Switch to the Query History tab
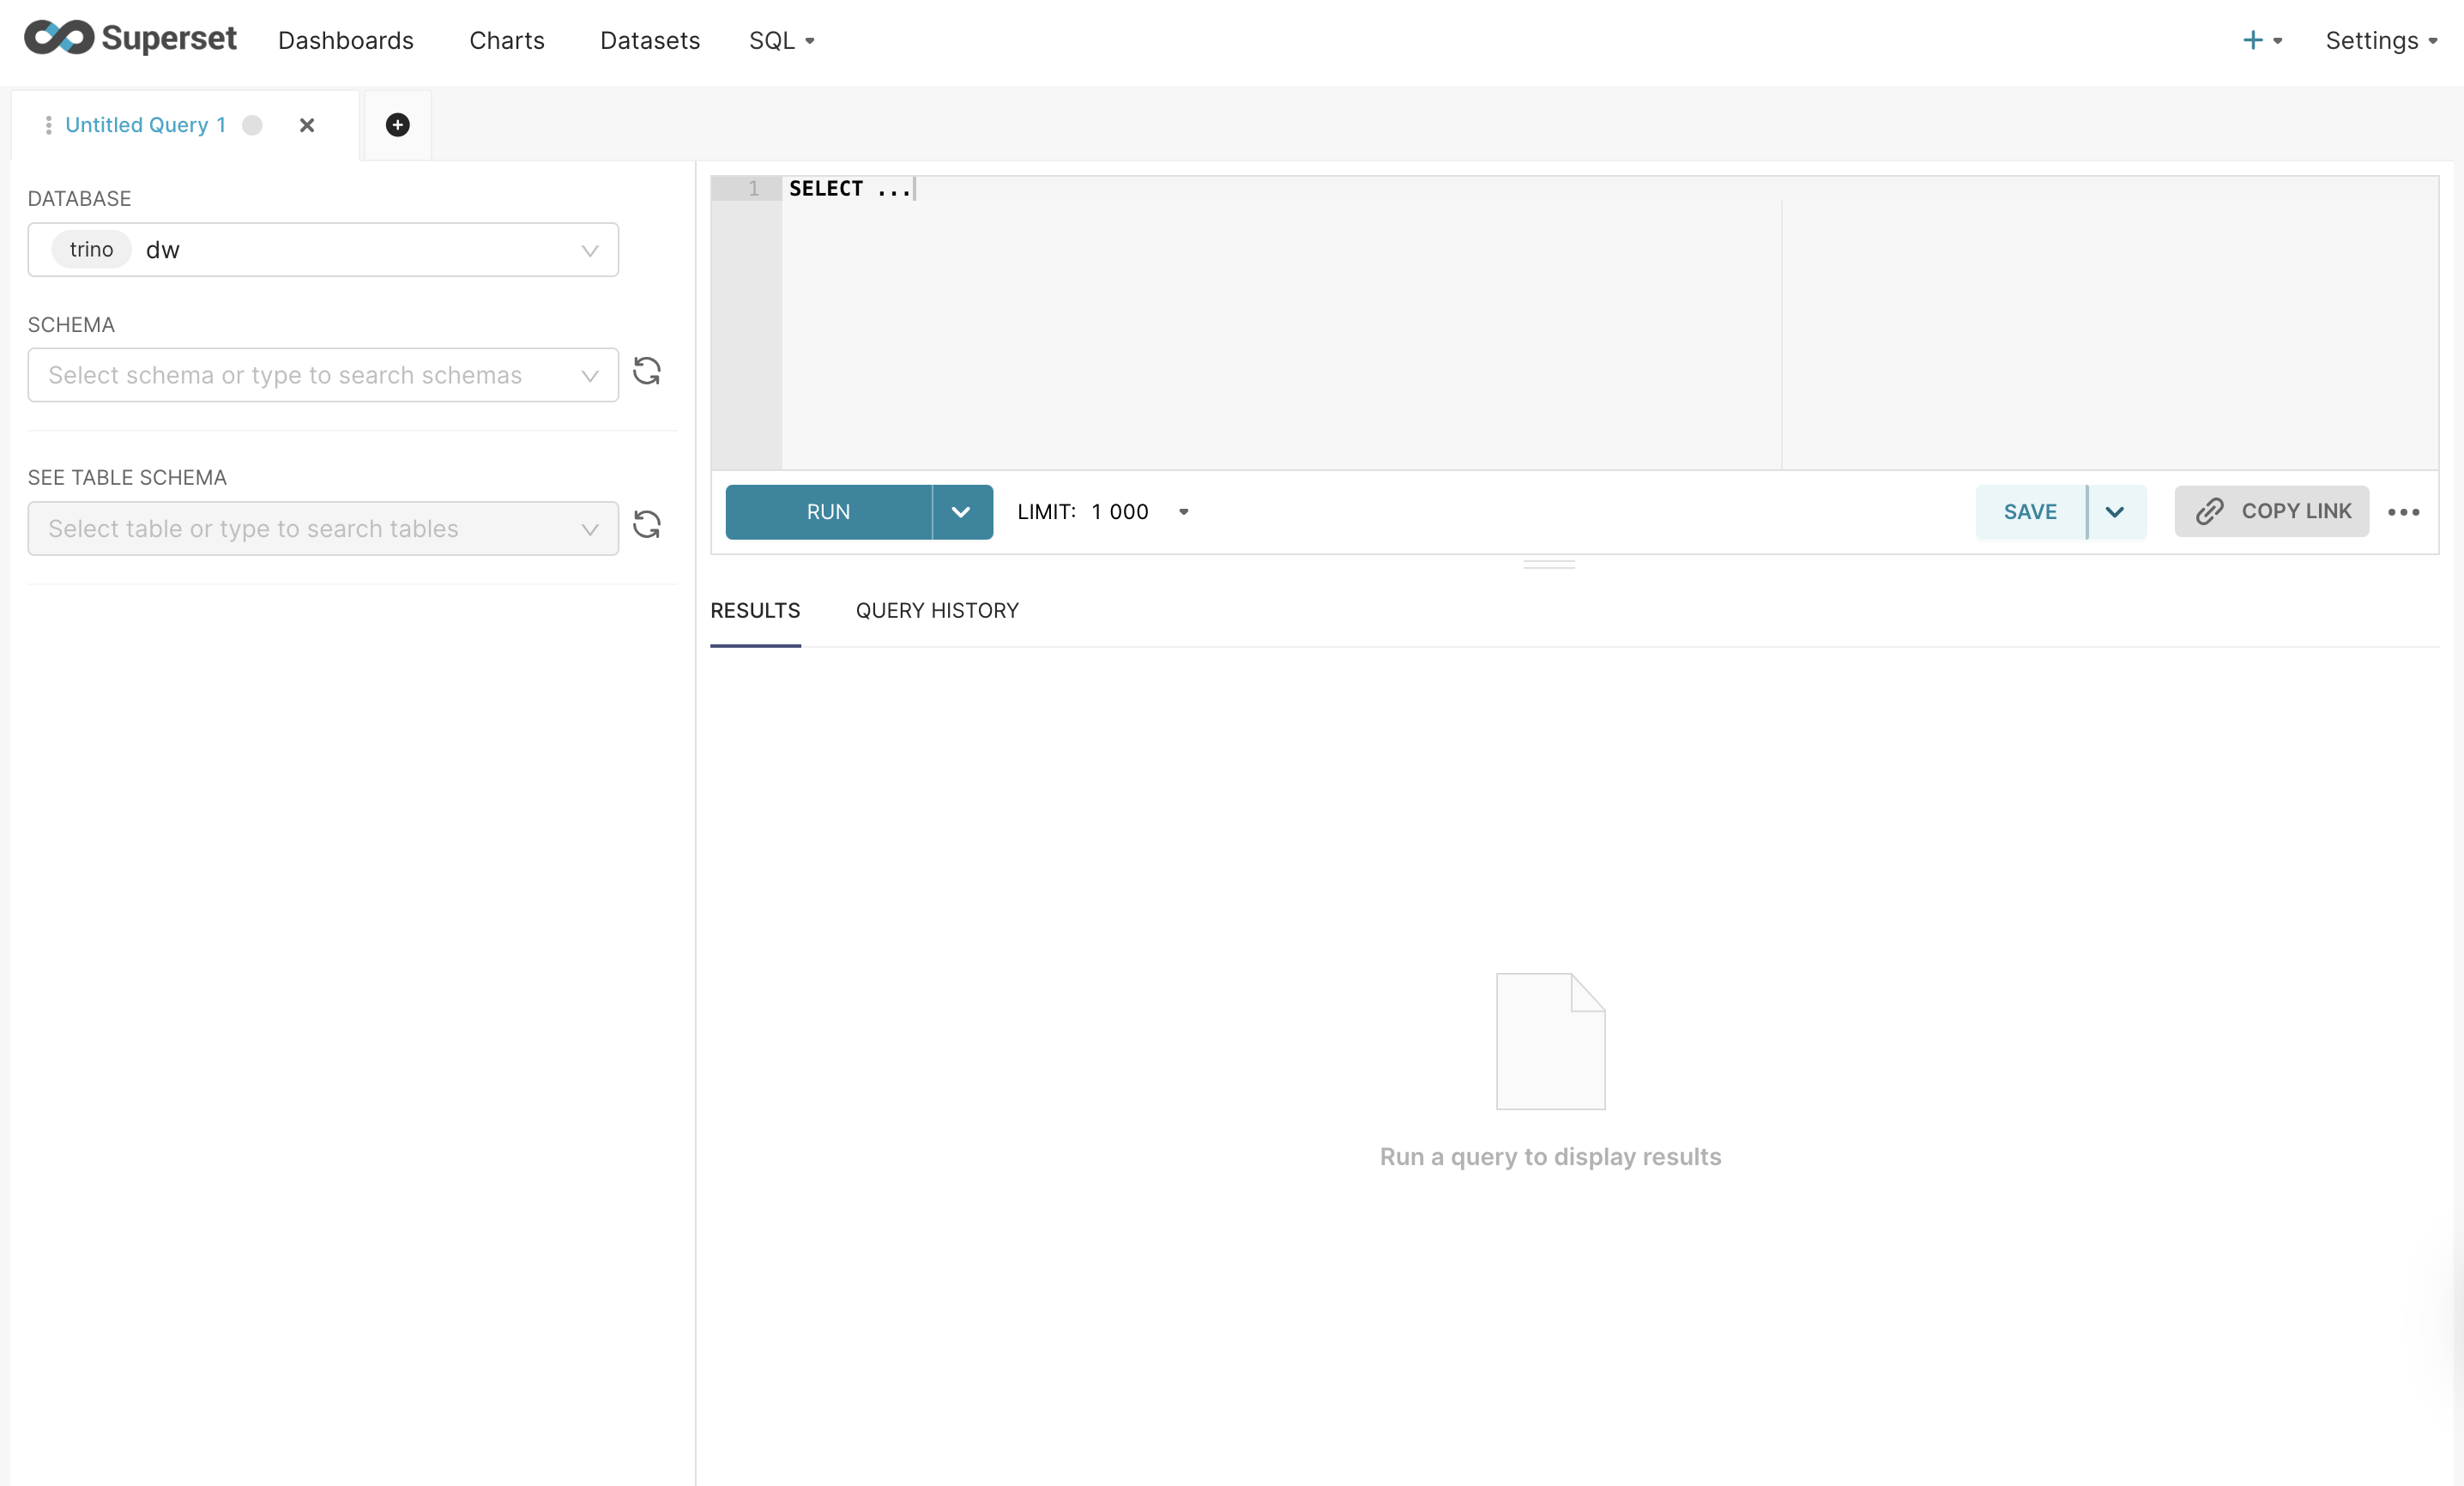 (x=937, y=610)
